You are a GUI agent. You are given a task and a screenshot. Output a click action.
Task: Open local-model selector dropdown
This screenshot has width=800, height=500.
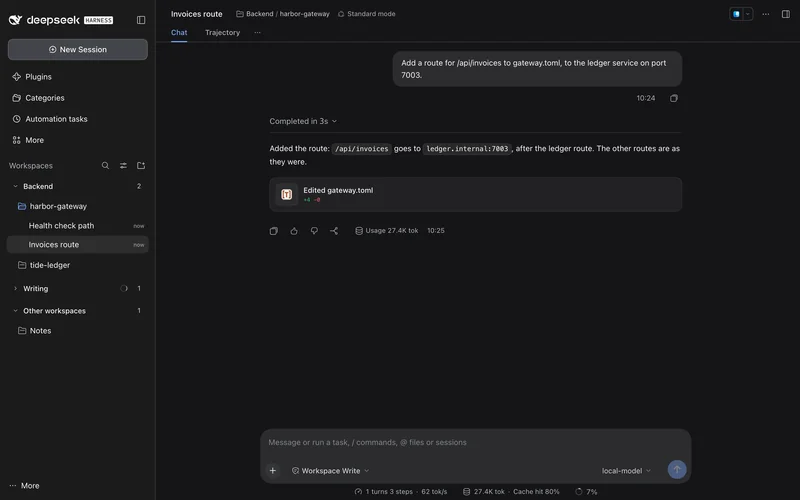click(626, 470)
